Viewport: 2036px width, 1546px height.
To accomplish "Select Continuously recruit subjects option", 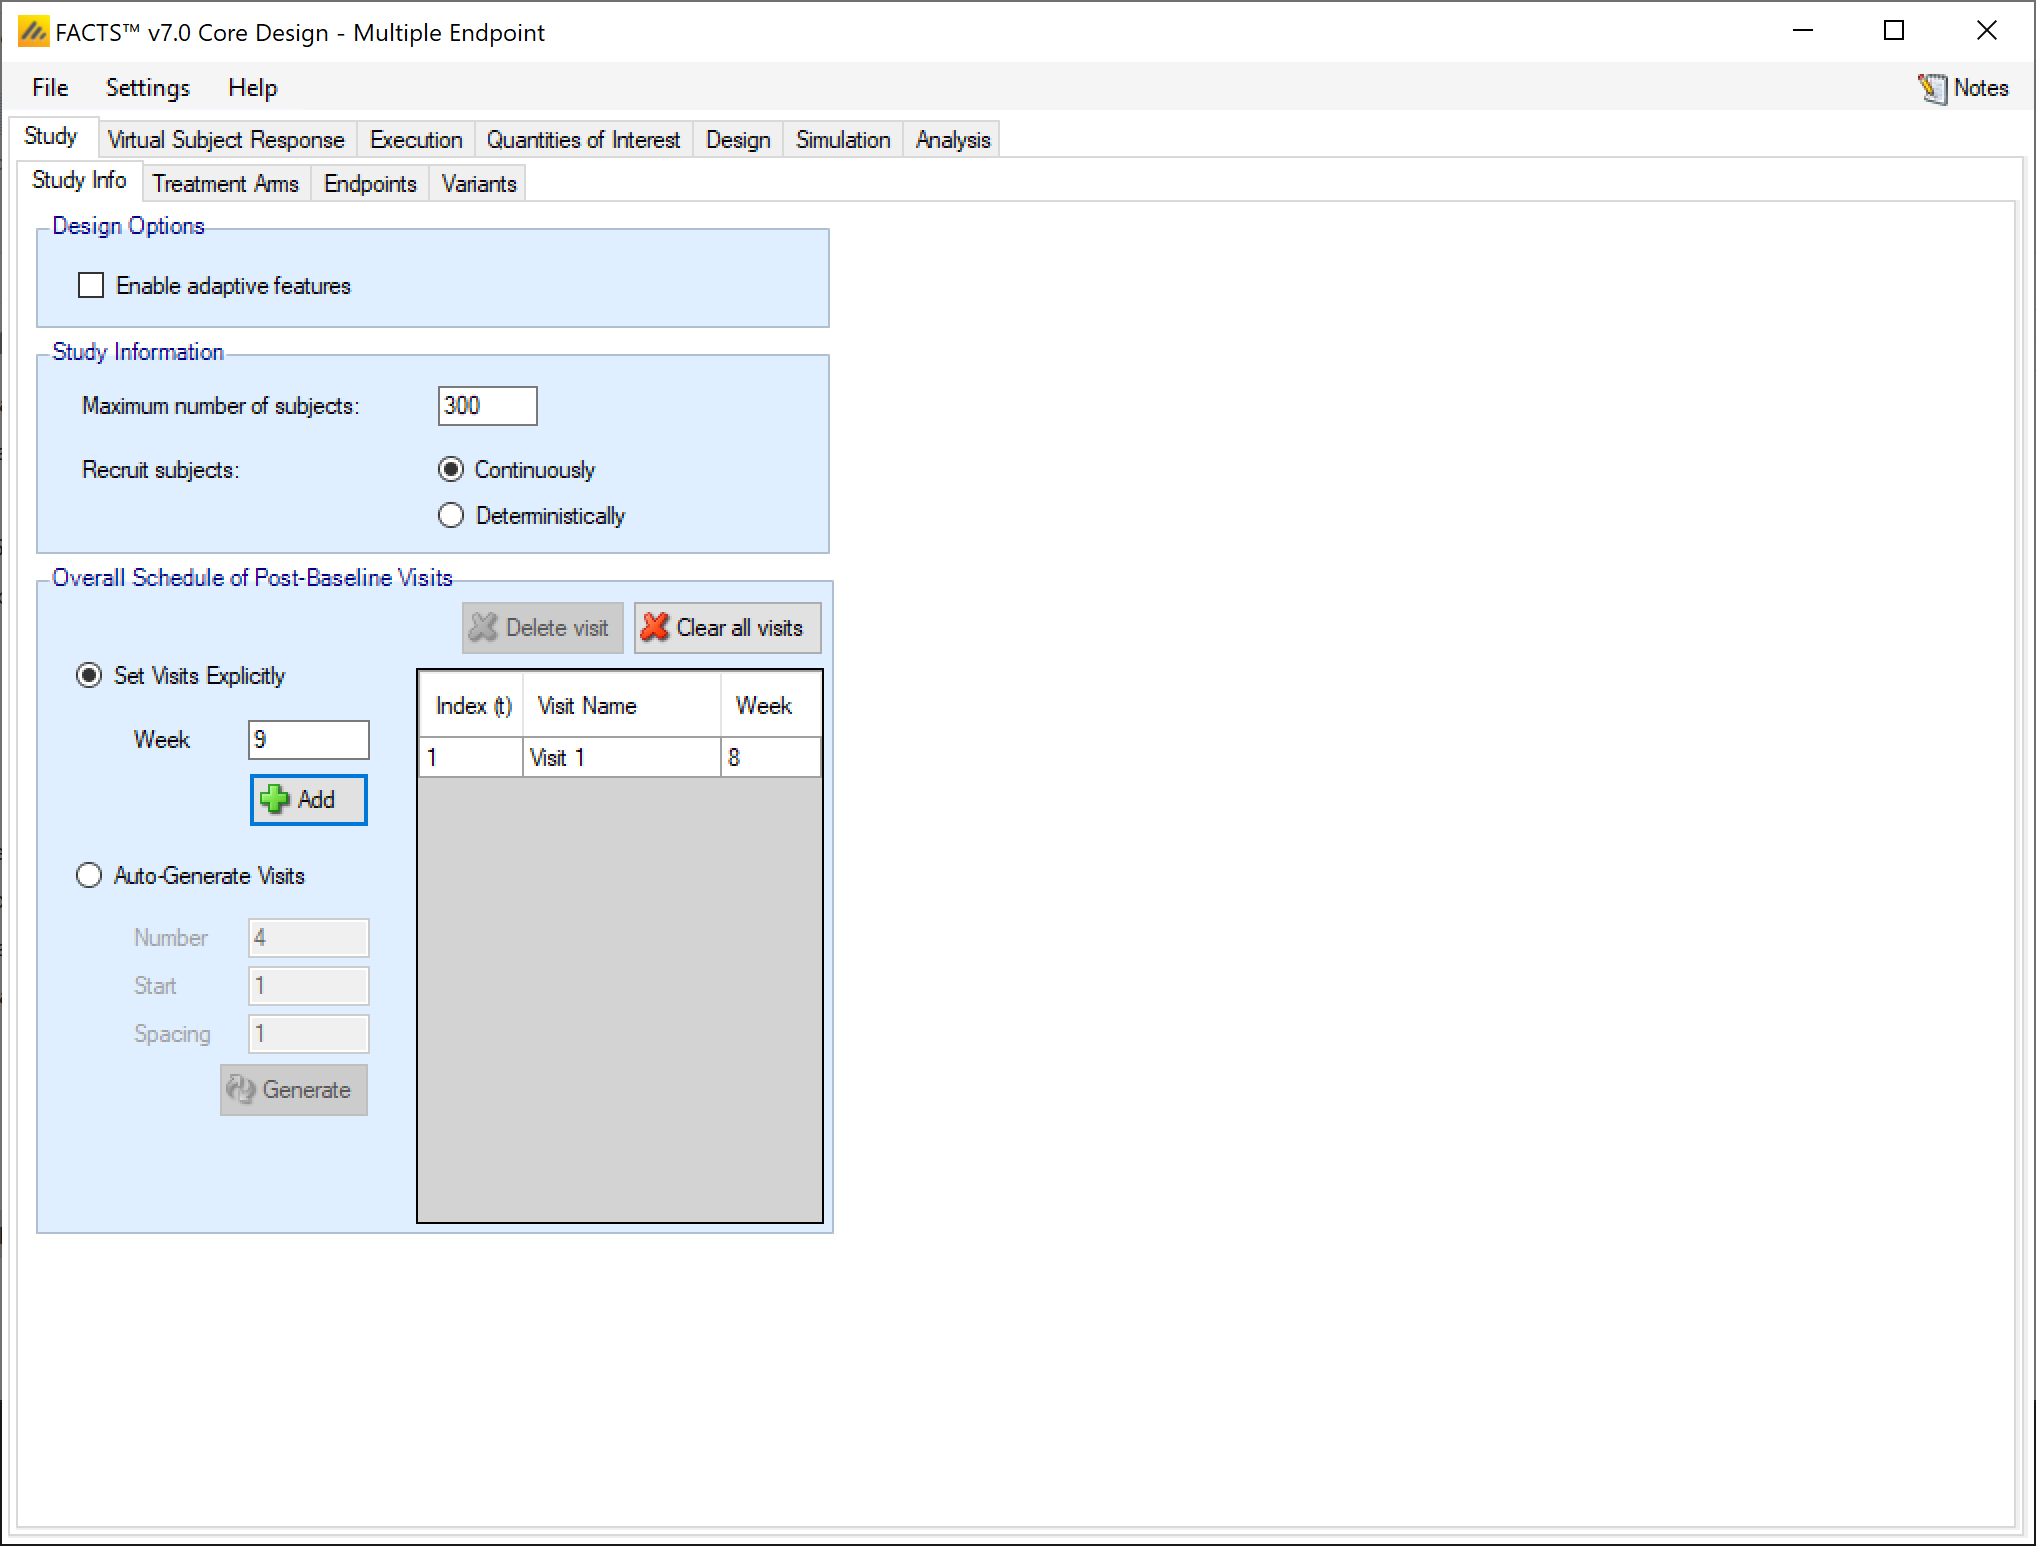I will pos(452,470).
